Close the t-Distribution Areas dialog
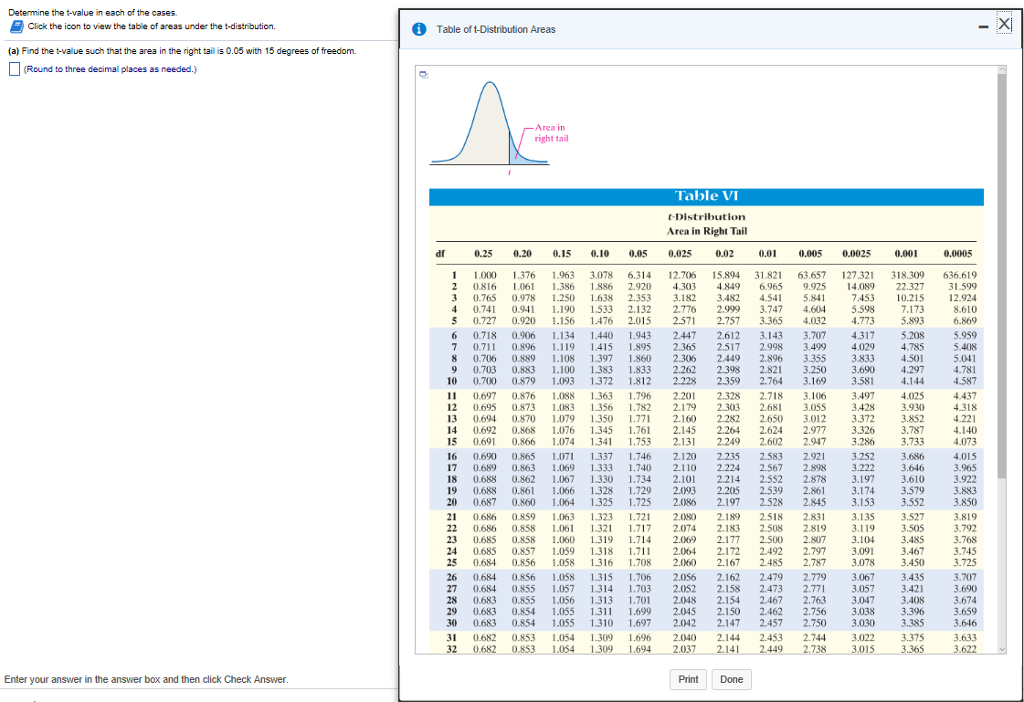Image resolution: width=1024 pixels, height=702 pixels. coord(1006,22)
